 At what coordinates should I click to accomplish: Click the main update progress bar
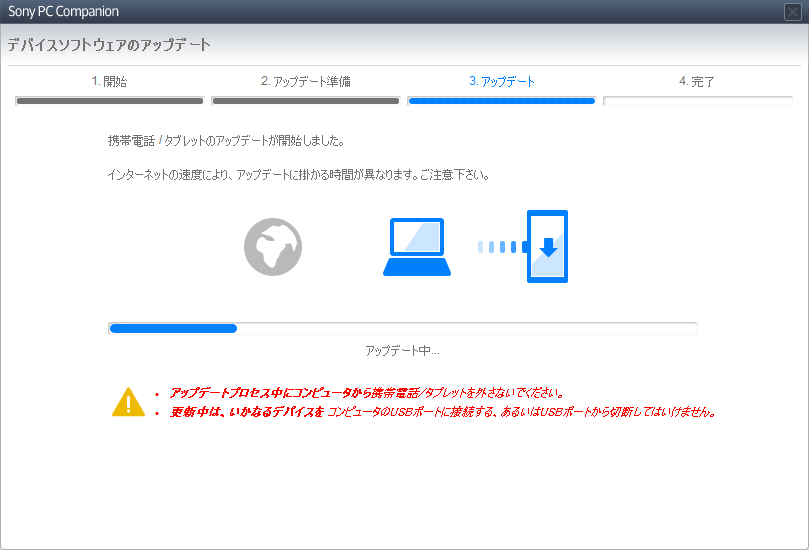pyautogui.click(x=402, y=329)
